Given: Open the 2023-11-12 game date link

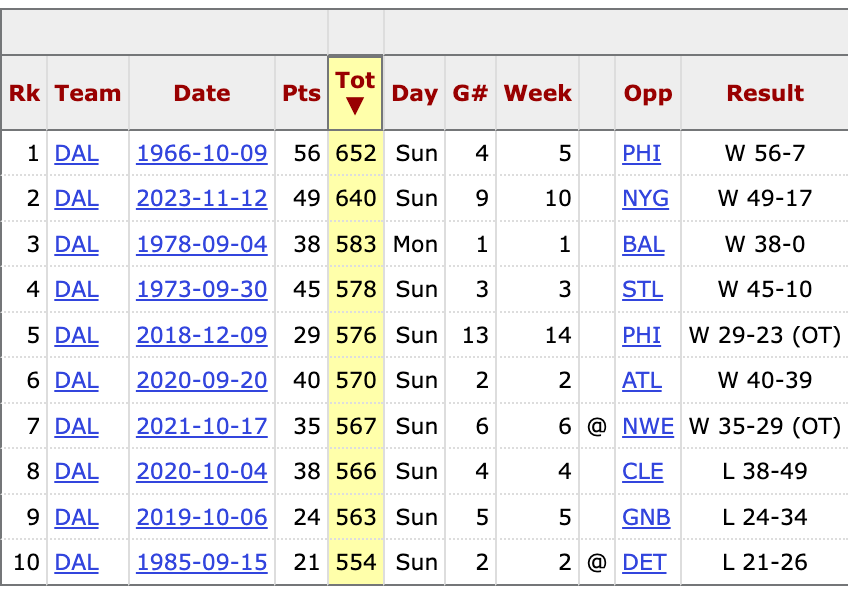Looking at the screenshot, I should click(x=202, y=198).
